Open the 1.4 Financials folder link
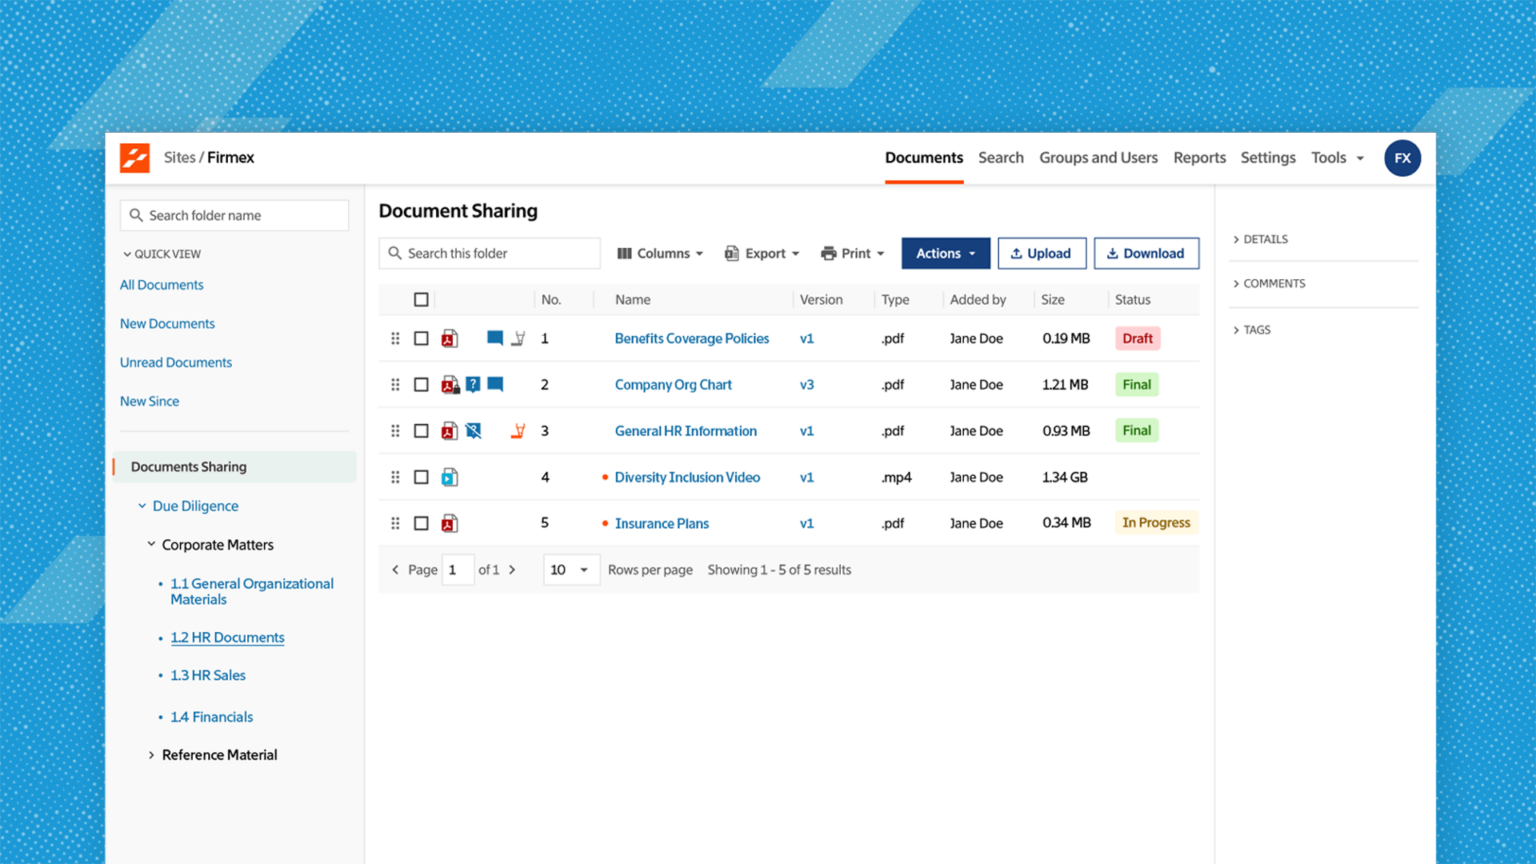 (211, 716)
